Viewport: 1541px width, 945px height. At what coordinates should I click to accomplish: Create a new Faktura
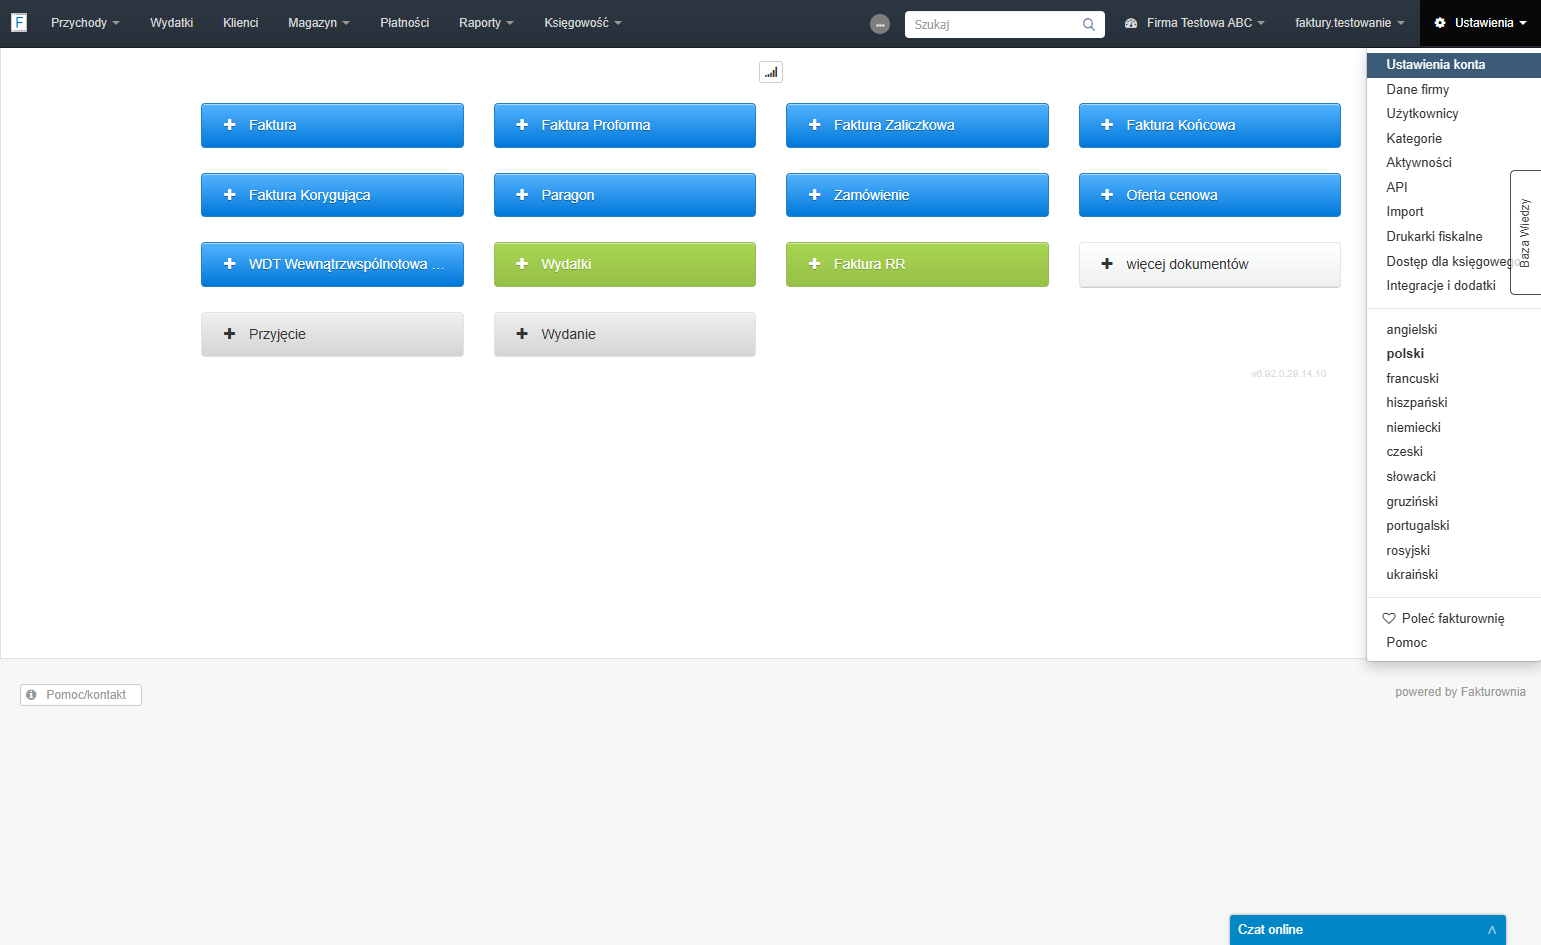click(332, 125)
